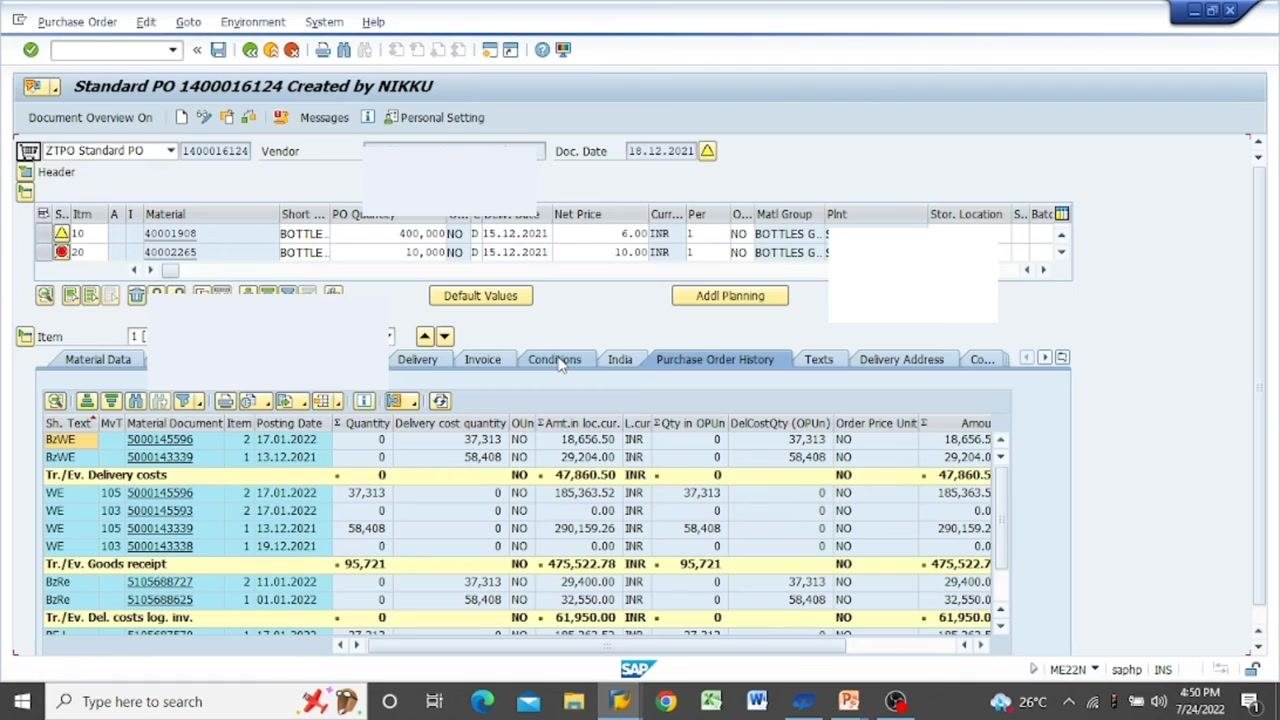Screen dimensions: 1280x720
Task: Collapse the Header section toggle
Action: pyautogui.click(x=25, y=172)
